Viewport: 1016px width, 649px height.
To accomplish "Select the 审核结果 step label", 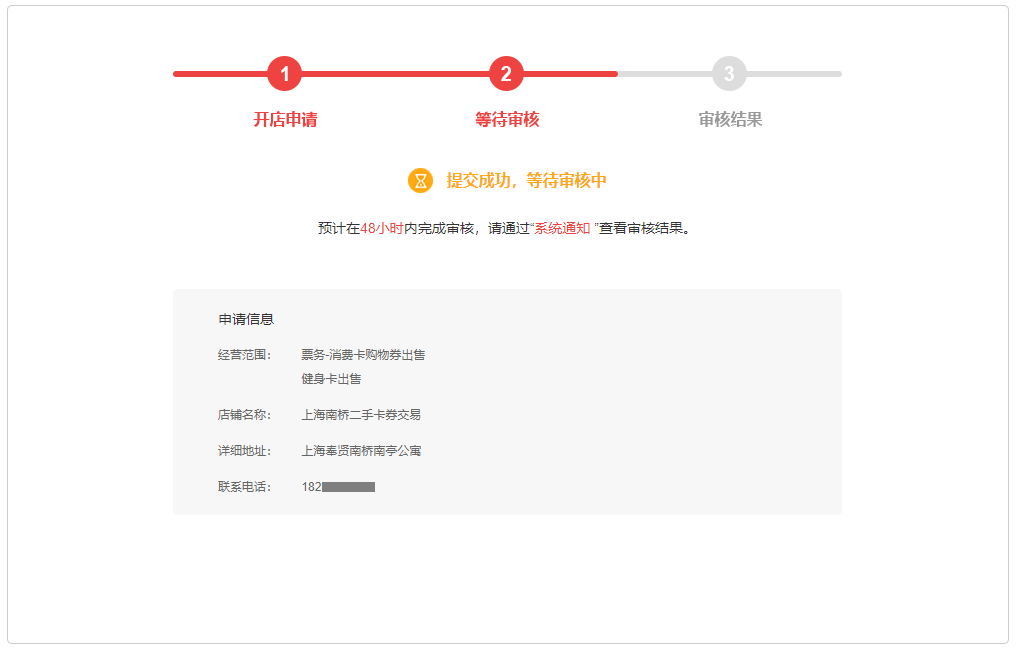I will point(730,119).
